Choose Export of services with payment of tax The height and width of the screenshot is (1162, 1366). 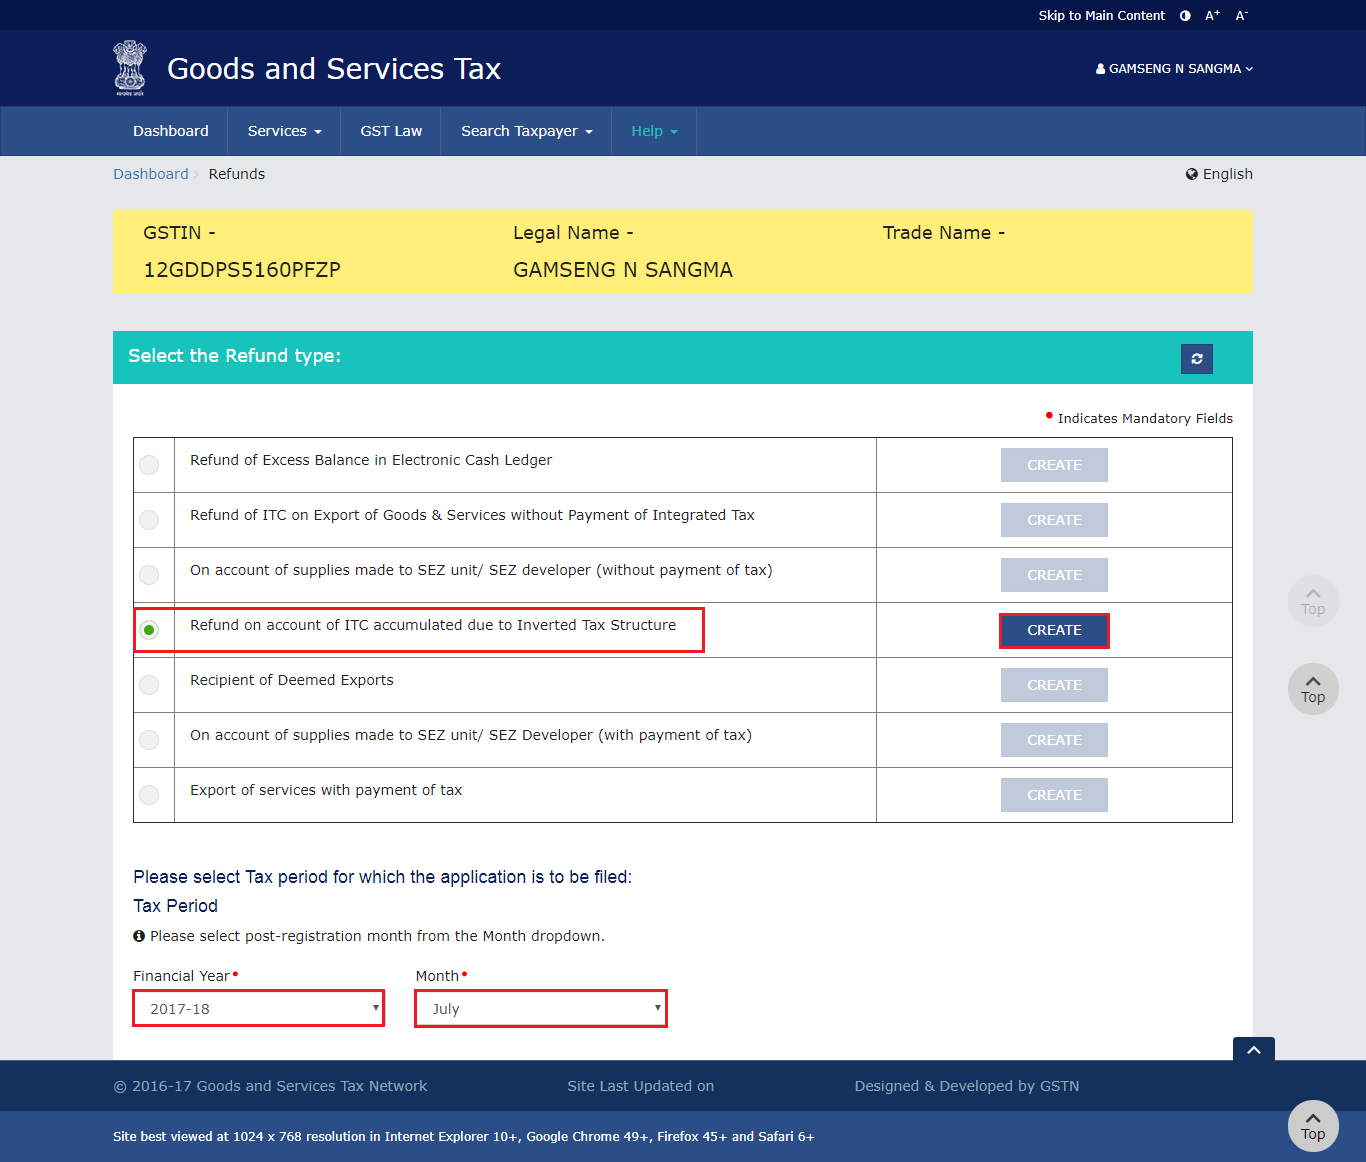click(x=149, y=794)
